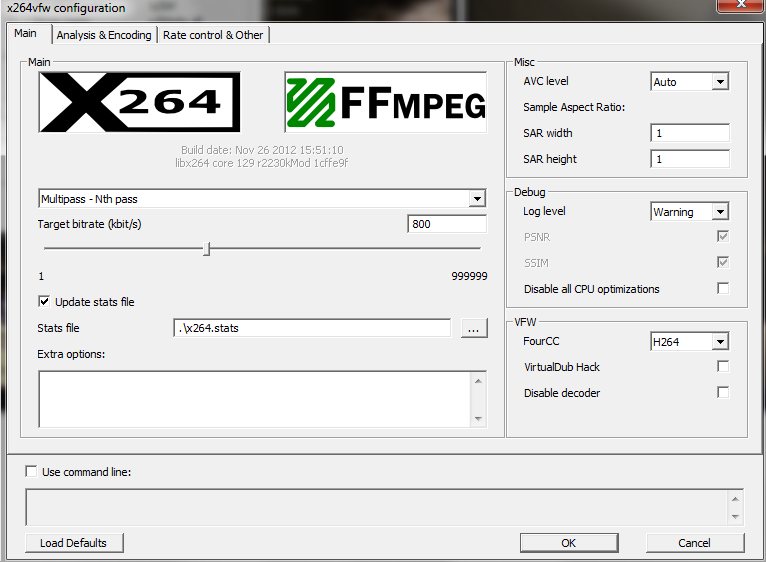The height and width of the screenshot is (562, 766).
Task: Enable Disable all CPU optimizations
Action: pos(723,288)
